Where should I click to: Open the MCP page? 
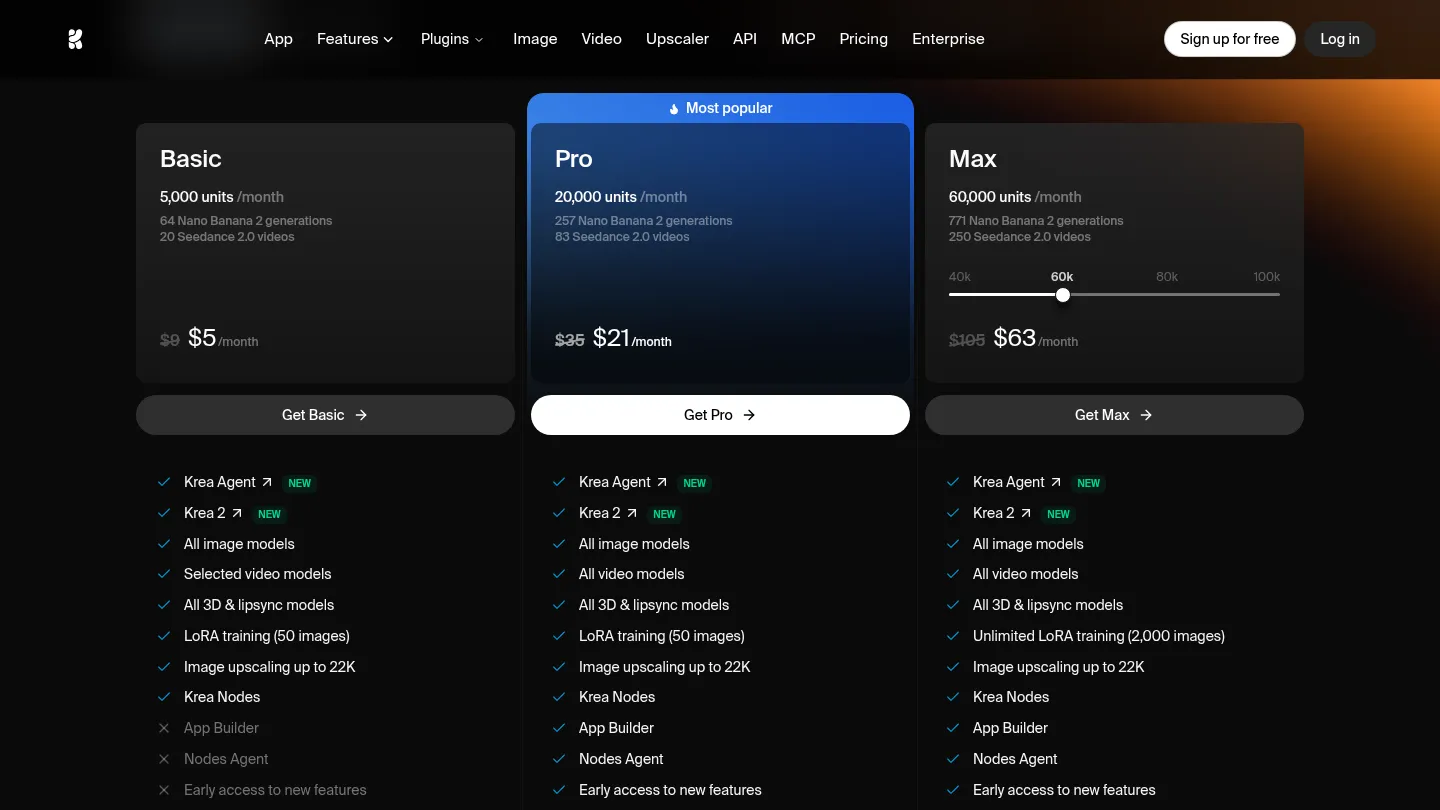coord(798,39)
